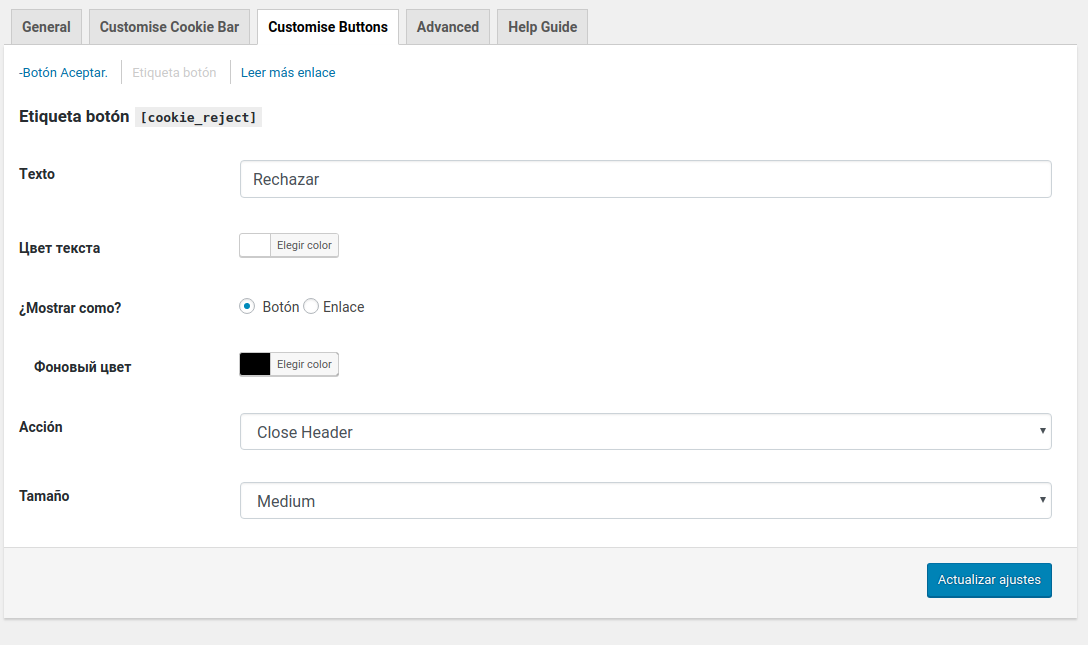Open the Acción dropdown showing Close Header
This screenshot has height=645, width=1088.
[x=645, y=431]
